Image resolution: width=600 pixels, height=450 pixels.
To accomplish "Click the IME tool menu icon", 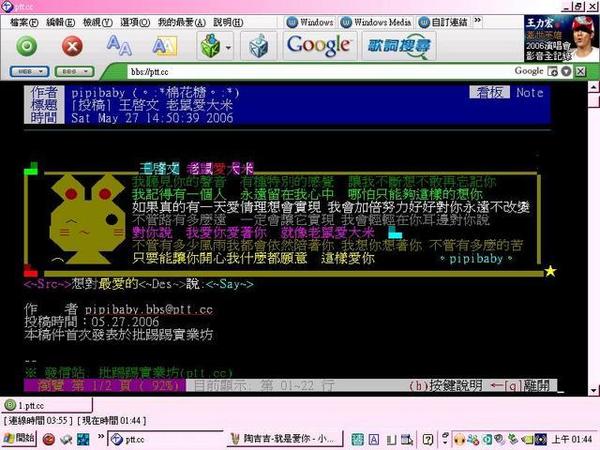I will (x=408, y=440).
